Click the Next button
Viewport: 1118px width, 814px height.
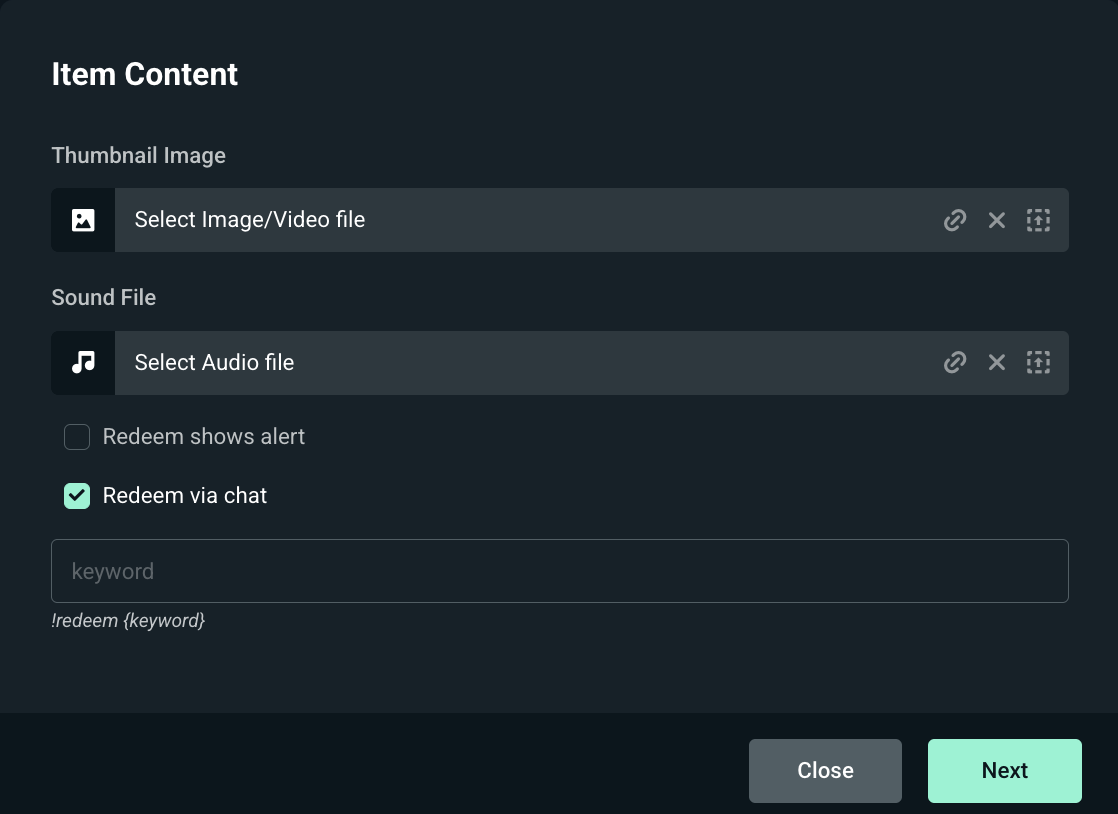[1005, 771]
